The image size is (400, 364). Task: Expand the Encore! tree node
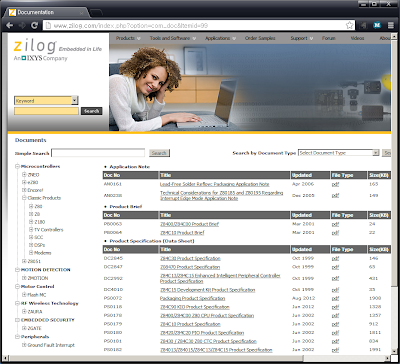[24, 190]
